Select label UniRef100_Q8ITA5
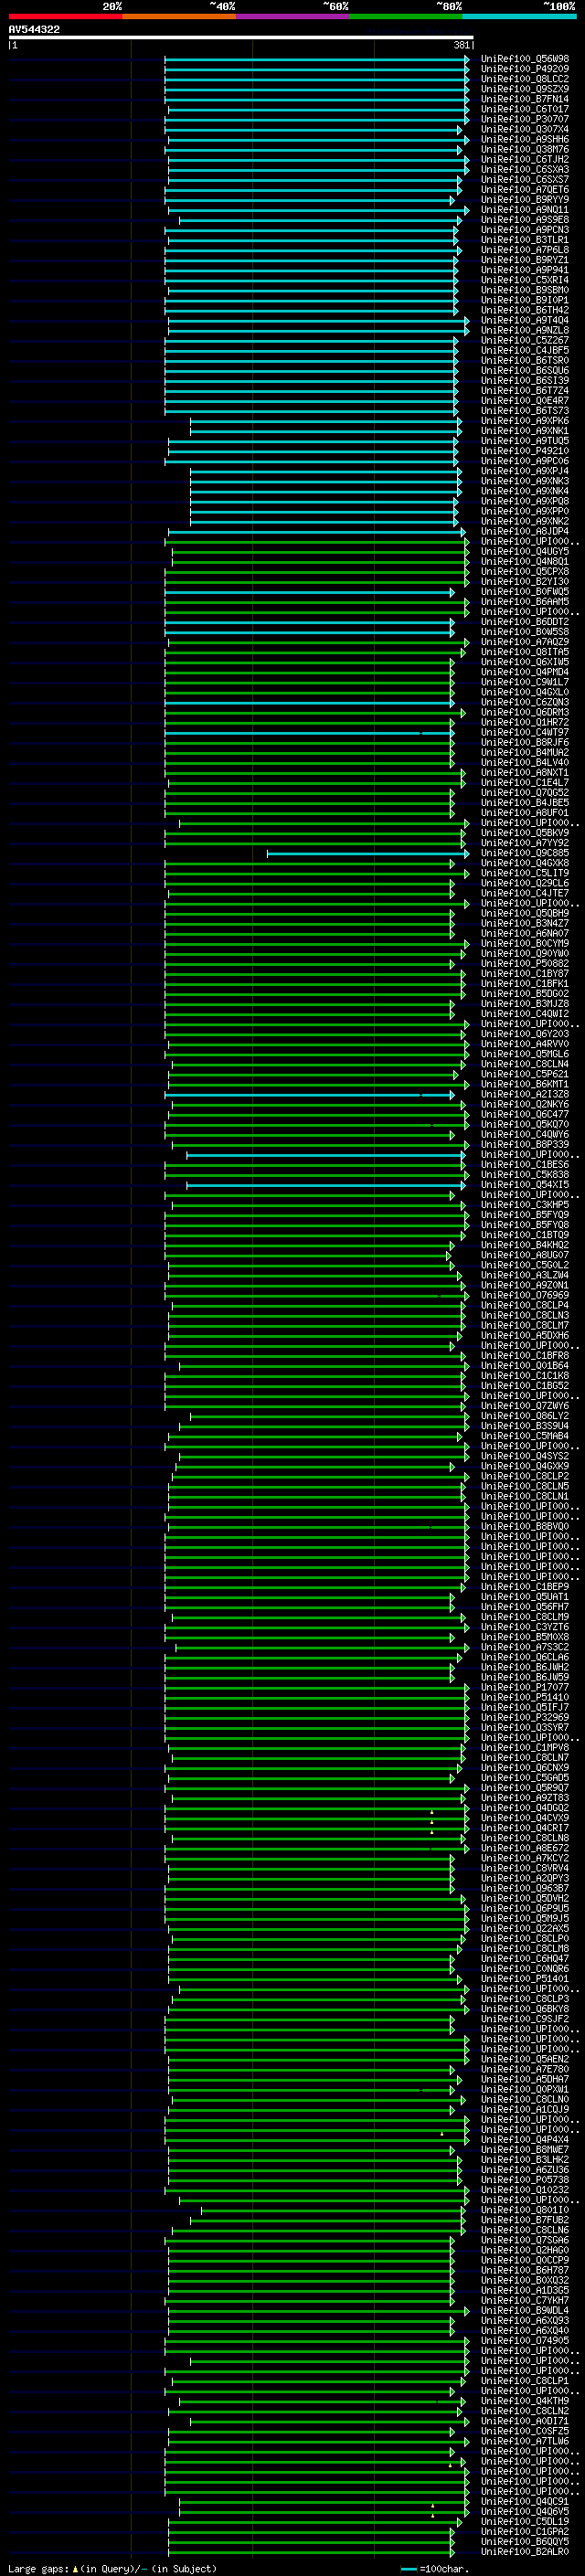 [525, 652]
